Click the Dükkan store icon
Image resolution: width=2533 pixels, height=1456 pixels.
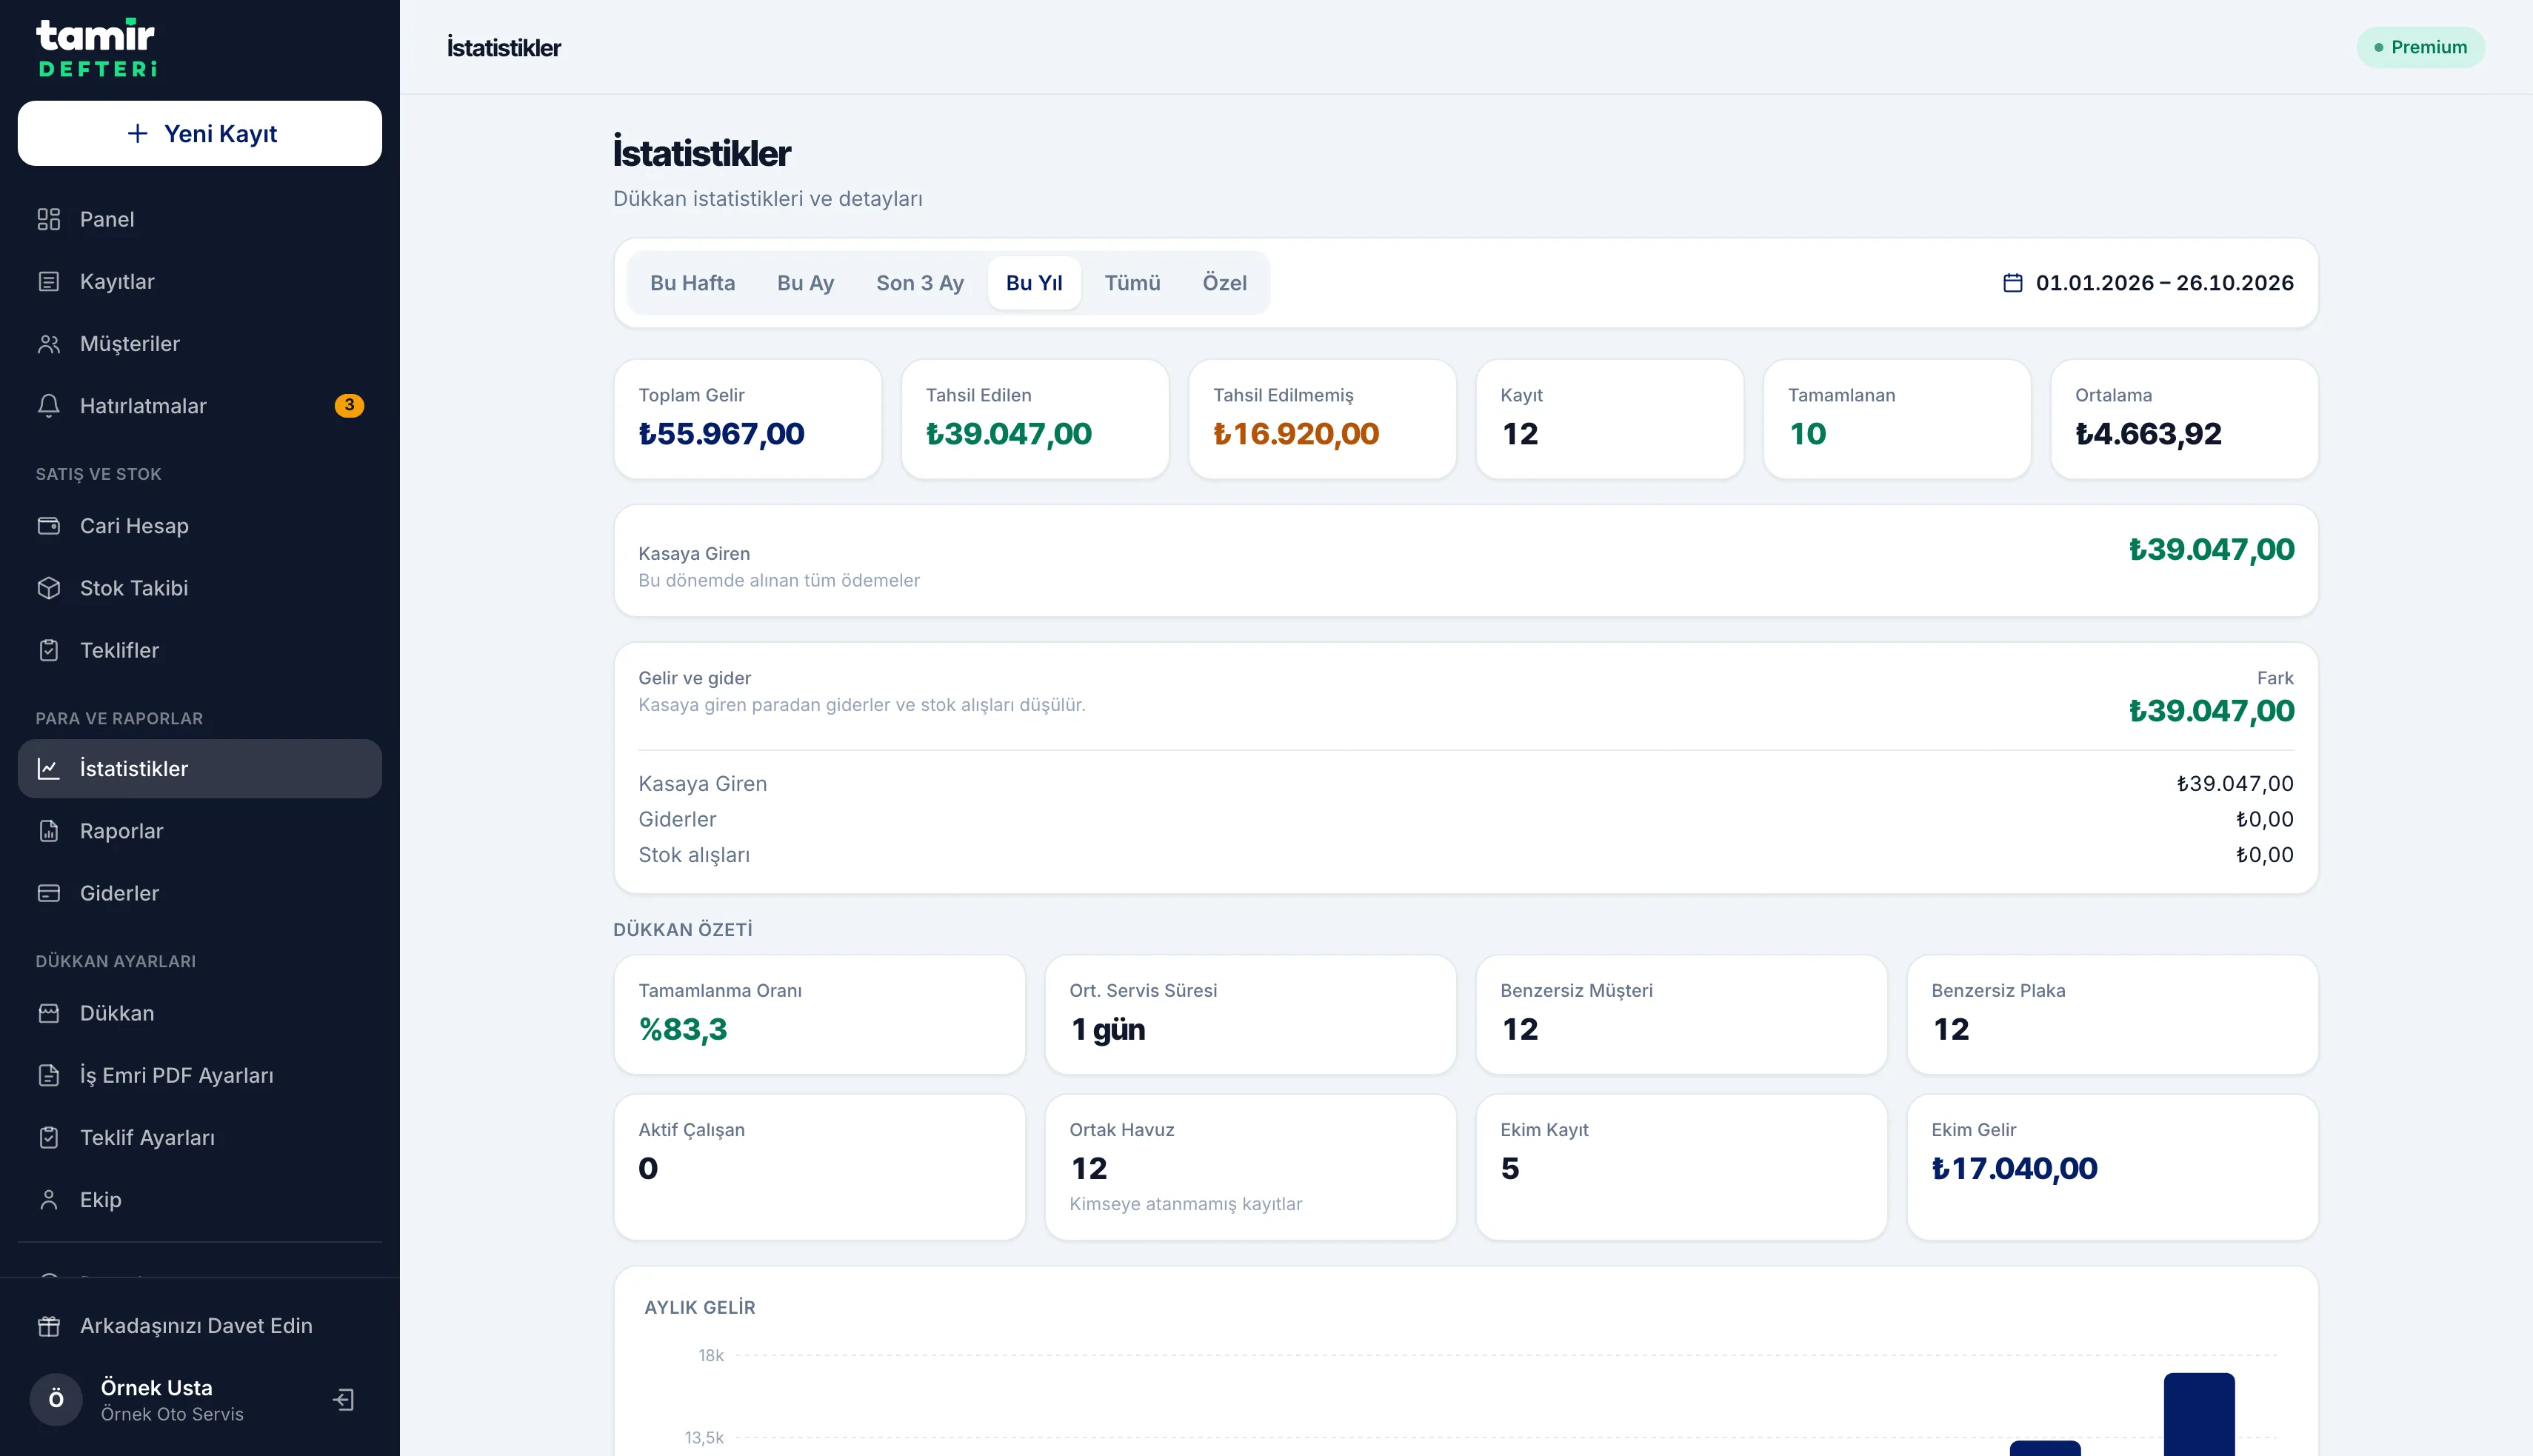(48, 1013)
